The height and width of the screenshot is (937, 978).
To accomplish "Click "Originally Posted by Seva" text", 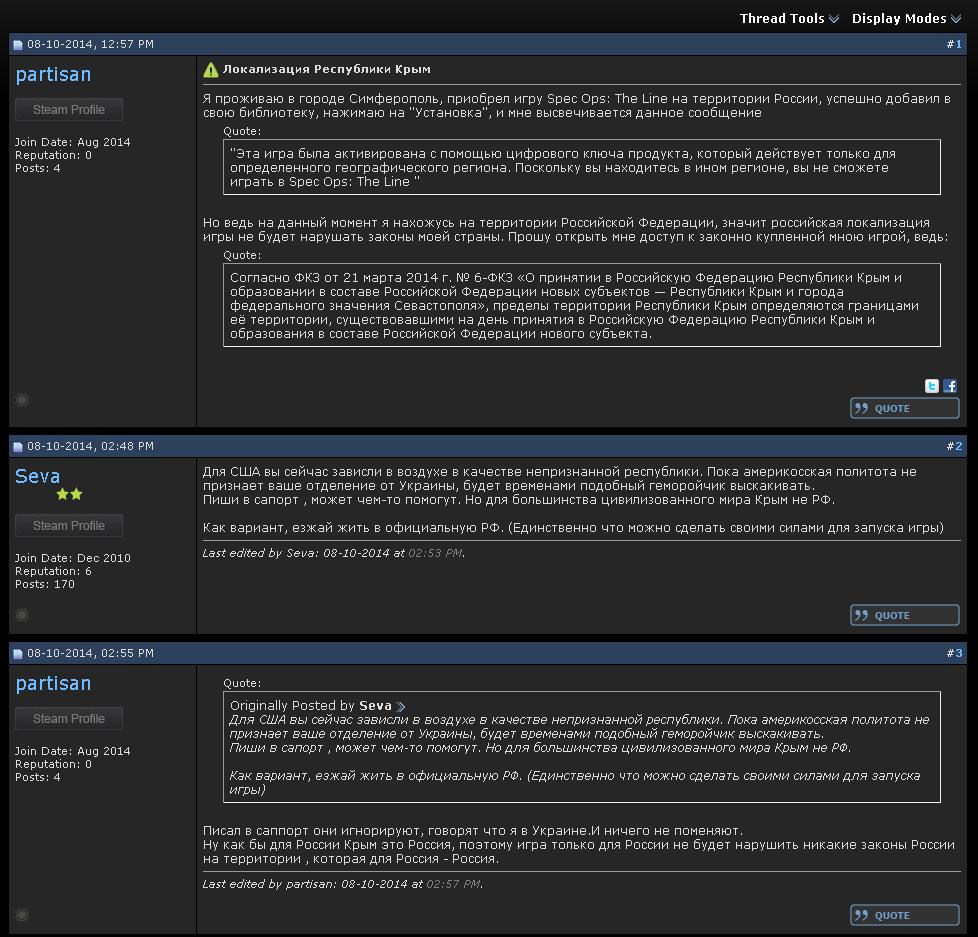I will pos(311,706).
